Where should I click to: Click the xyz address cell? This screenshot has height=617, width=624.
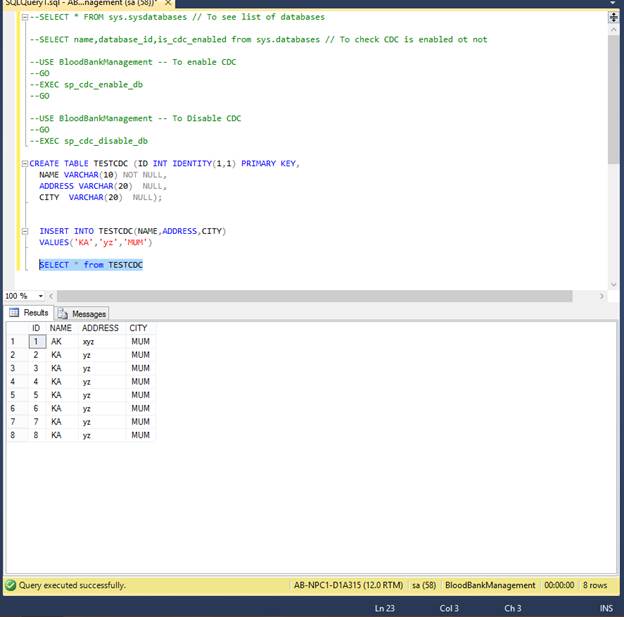(x=89, y=341)
